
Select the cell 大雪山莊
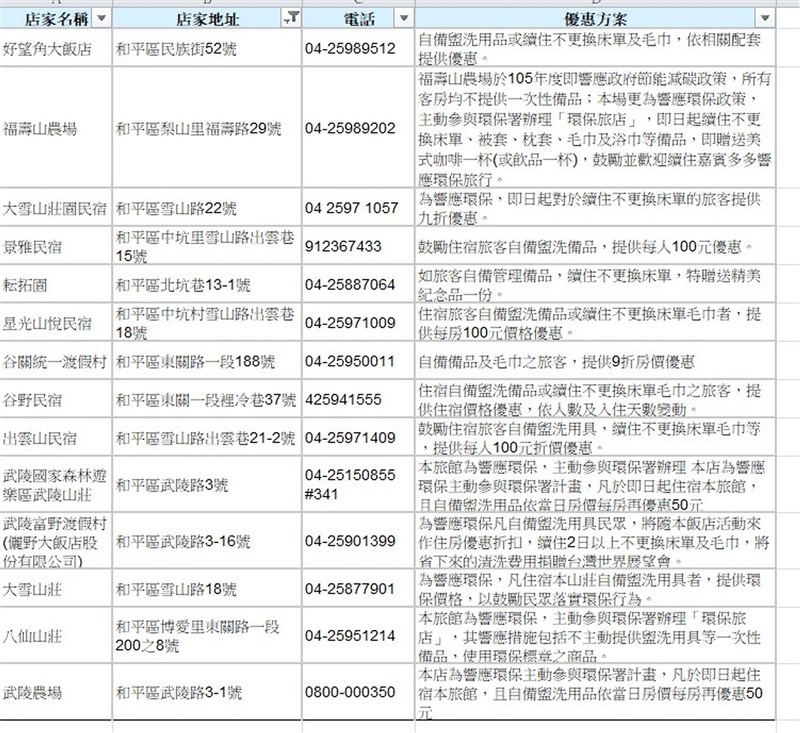56,588
